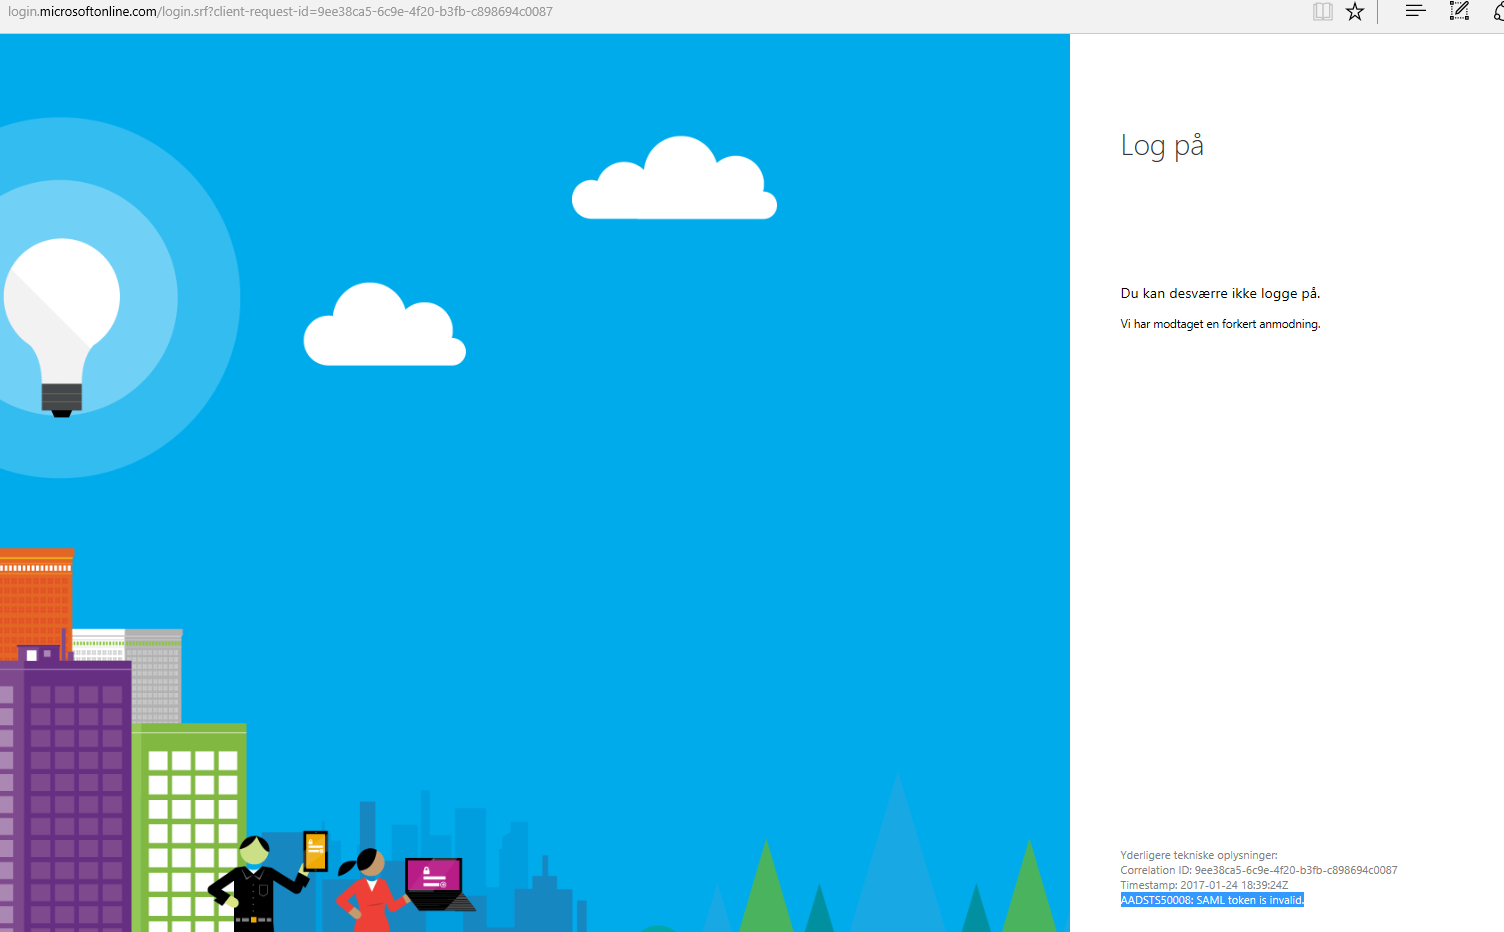
Task: Select the Timestamp 2017-01-24 line
Action: click(x=1204, y=885)
